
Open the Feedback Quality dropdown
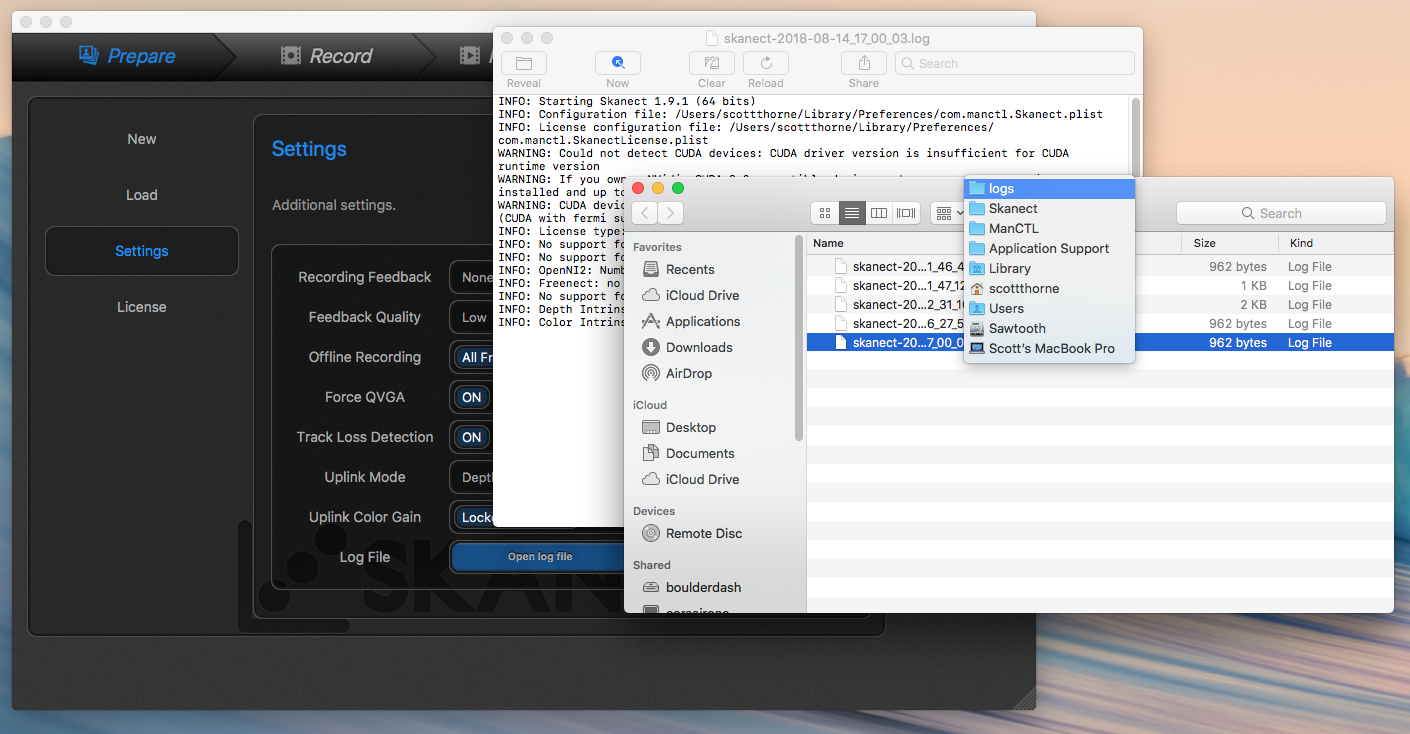(472, 317)
